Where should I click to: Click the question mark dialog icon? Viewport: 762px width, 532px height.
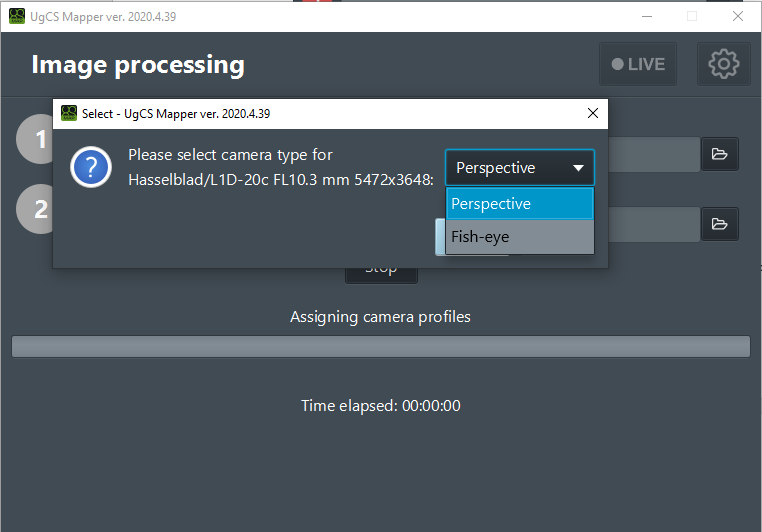point(91,167)
